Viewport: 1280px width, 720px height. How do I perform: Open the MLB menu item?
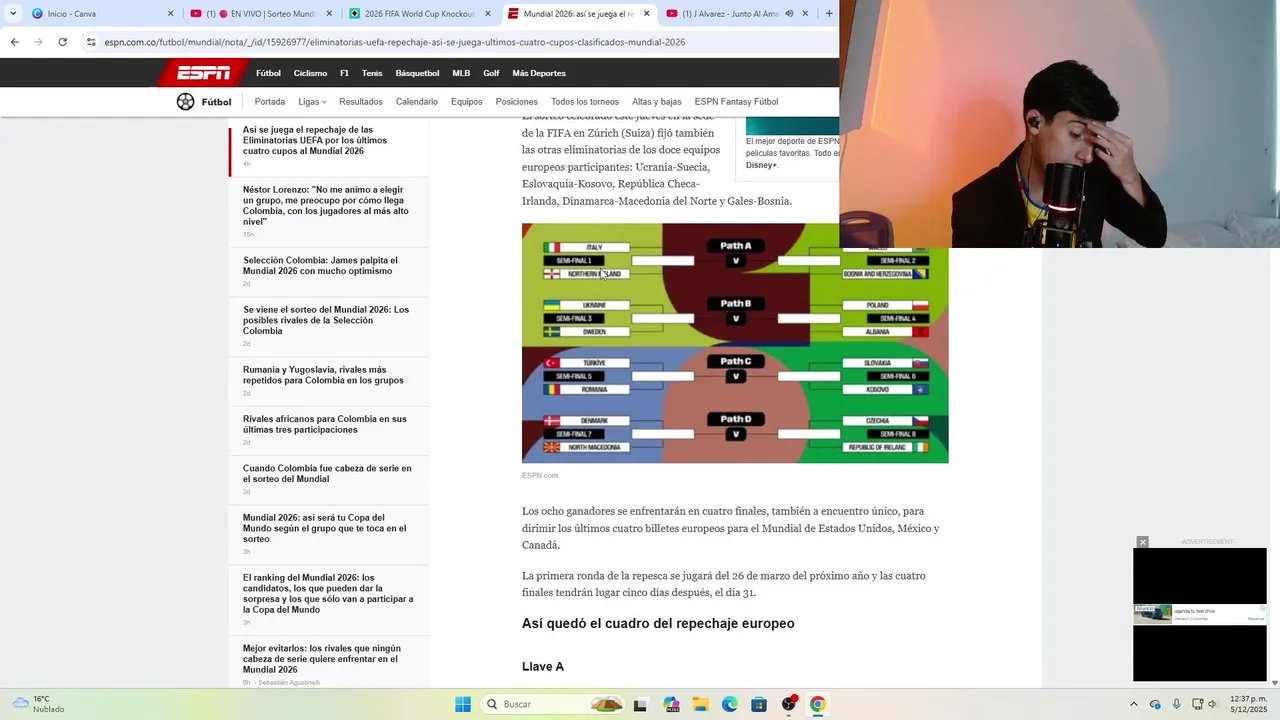tap(461, 73)
